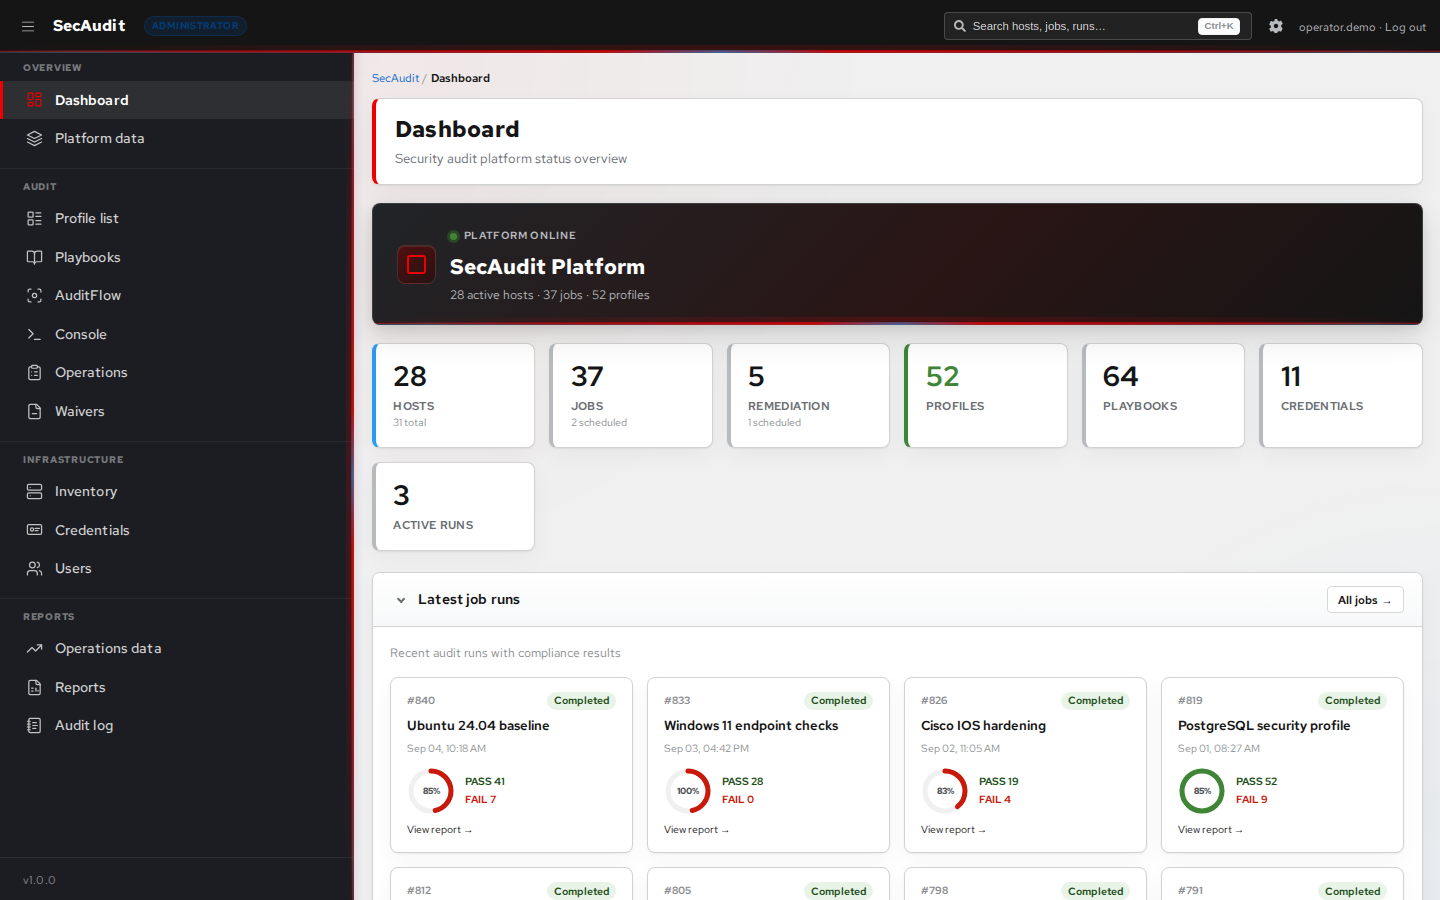Screen dimensions: 1440x900
Task: Click Completed badge on job #819
Action: click(x=1352, y=701)
